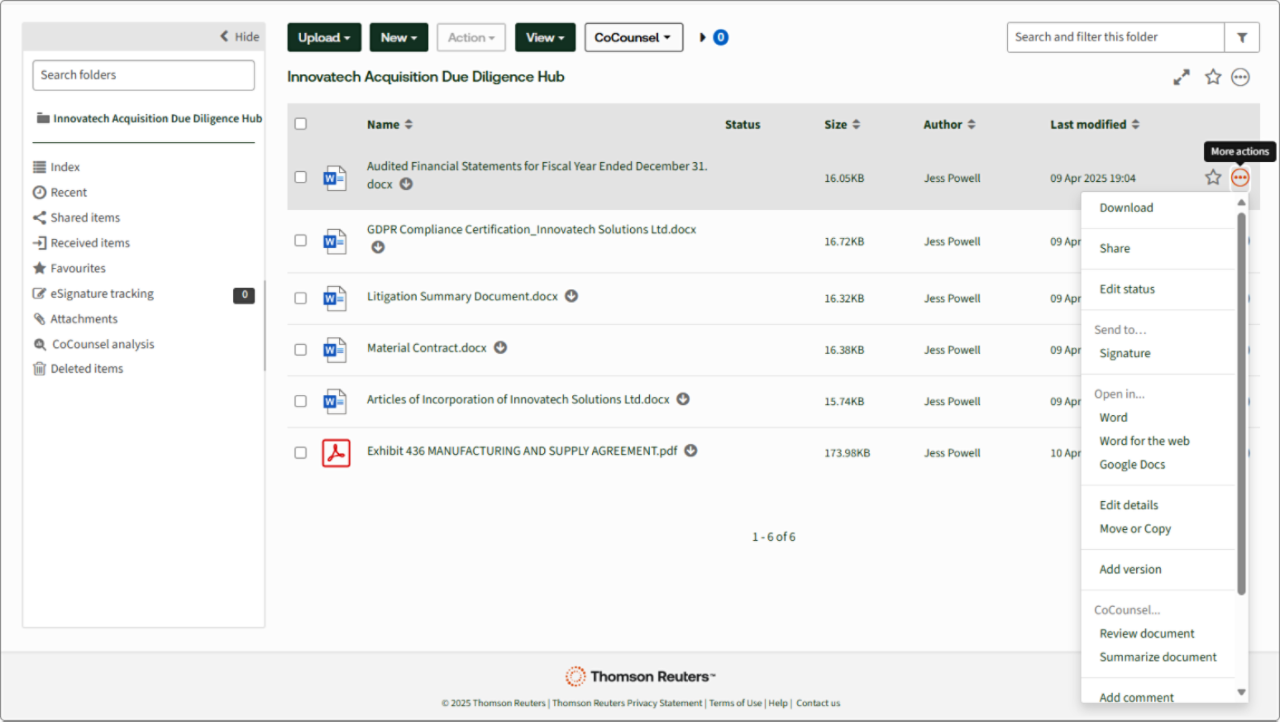The height and width of the screenshot is (722, 1280).
Task: Hide the left sidebar panel
Action: pyautogui.click(x=240, y=37)
